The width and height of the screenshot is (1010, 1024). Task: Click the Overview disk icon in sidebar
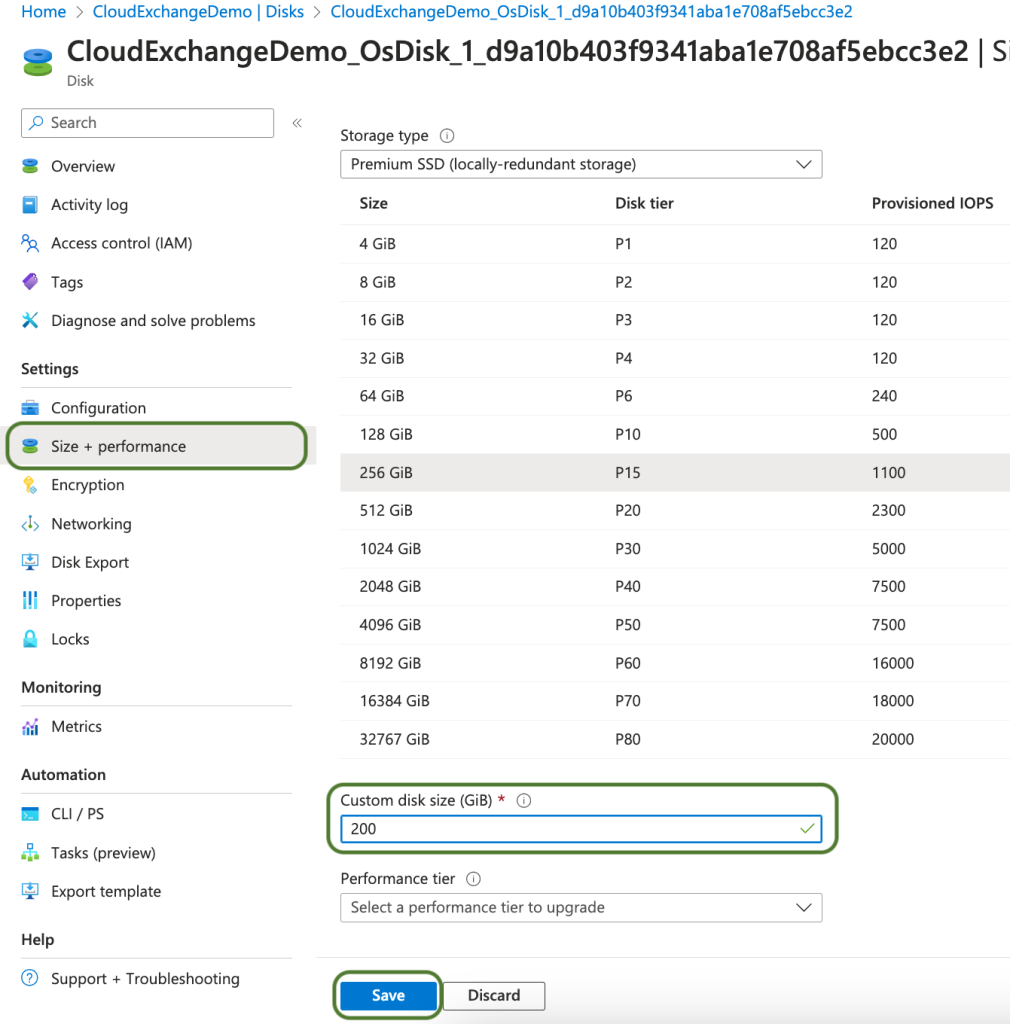click(30, 166)
